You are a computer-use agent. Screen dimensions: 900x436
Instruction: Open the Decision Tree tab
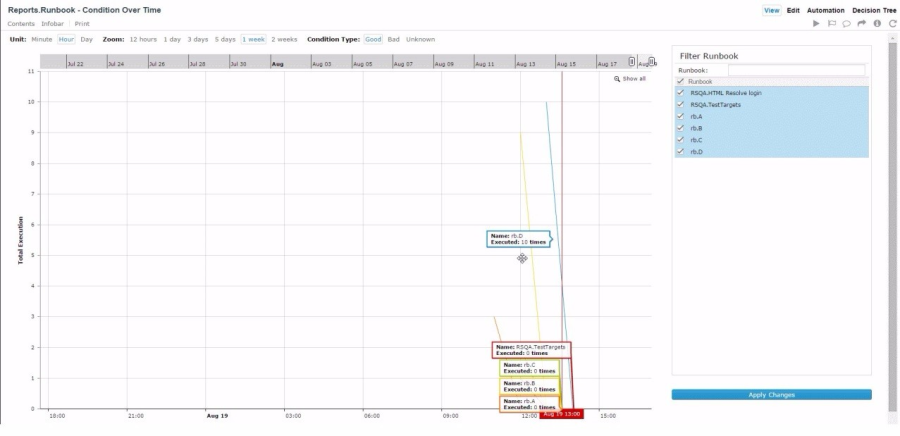coord(873,10)
